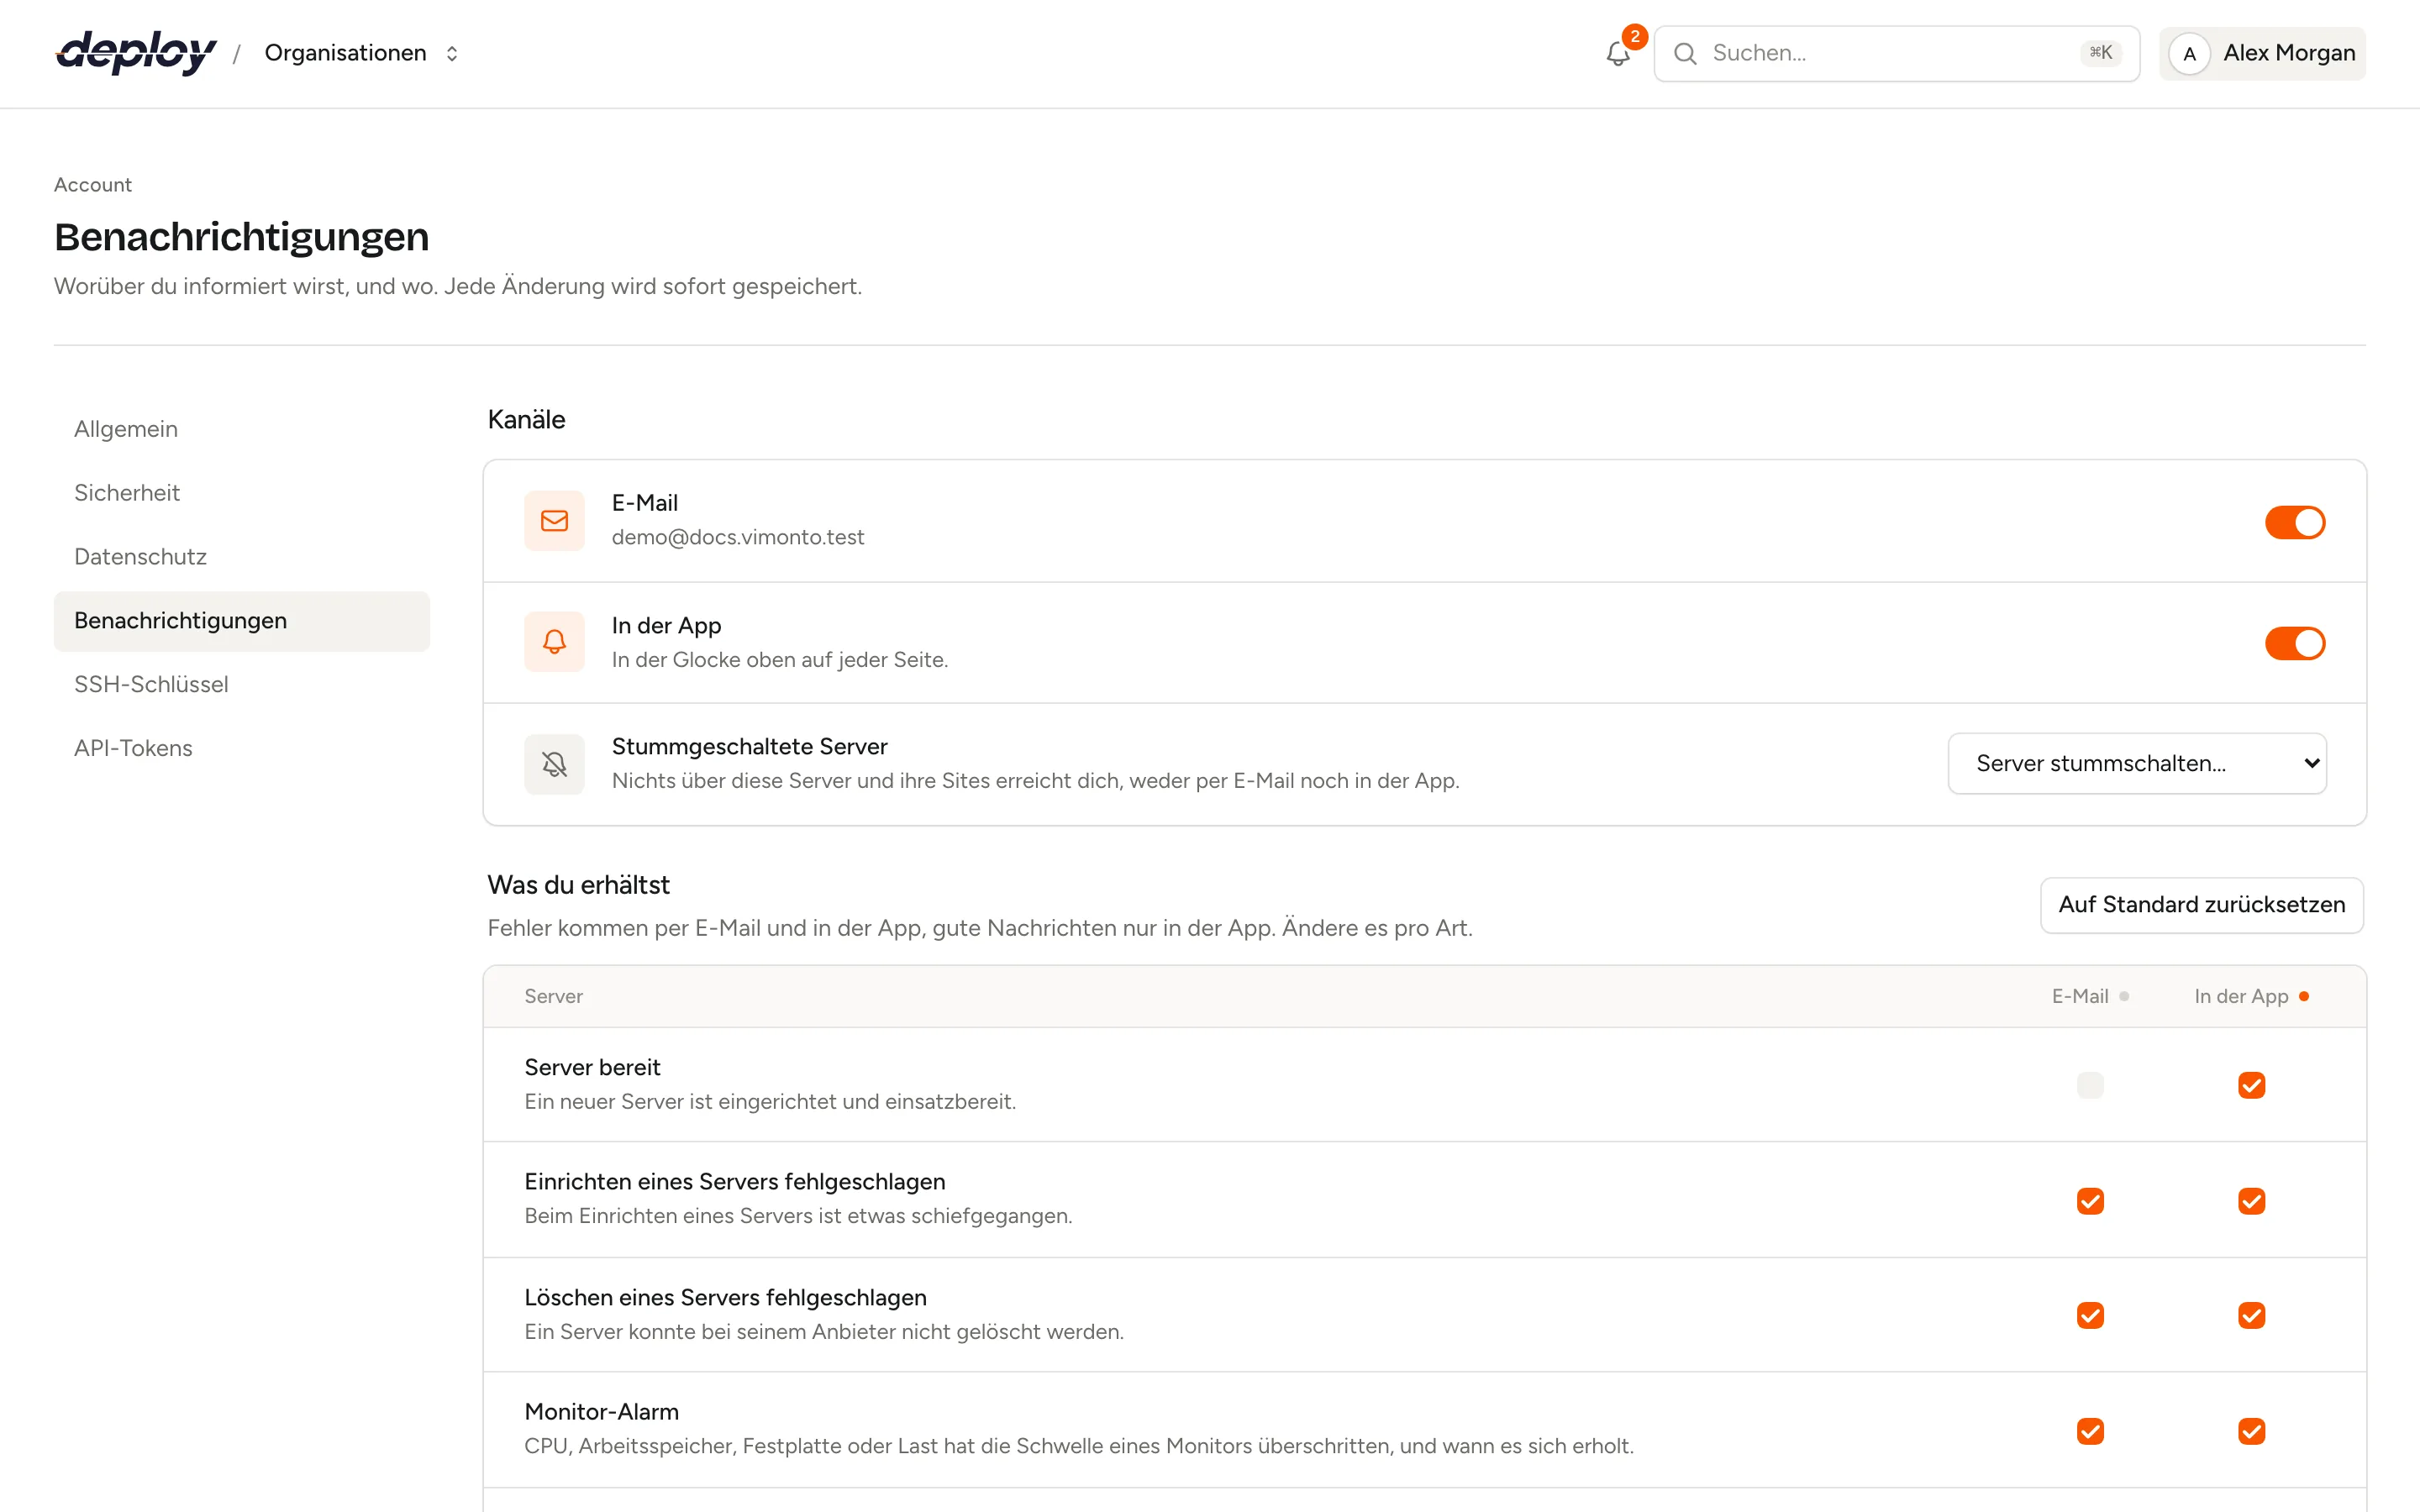The height and width of the screenshot is (1512, 2420).
Task: Open the Server stummschalten dropdown
Action: (2137, 764)
